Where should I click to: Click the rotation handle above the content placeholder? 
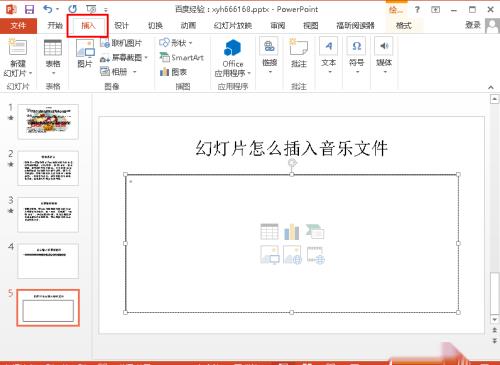point(292,163)
